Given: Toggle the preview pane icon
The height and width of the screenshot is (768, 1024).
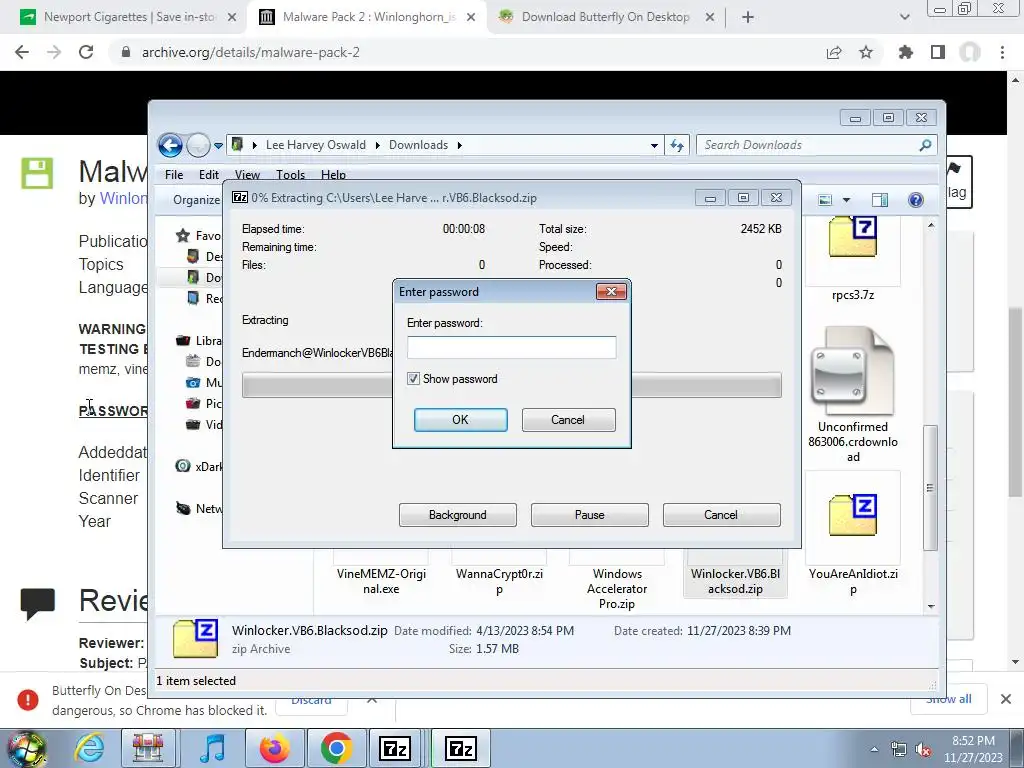Looking at the screenshot, I should pos(880,200).
